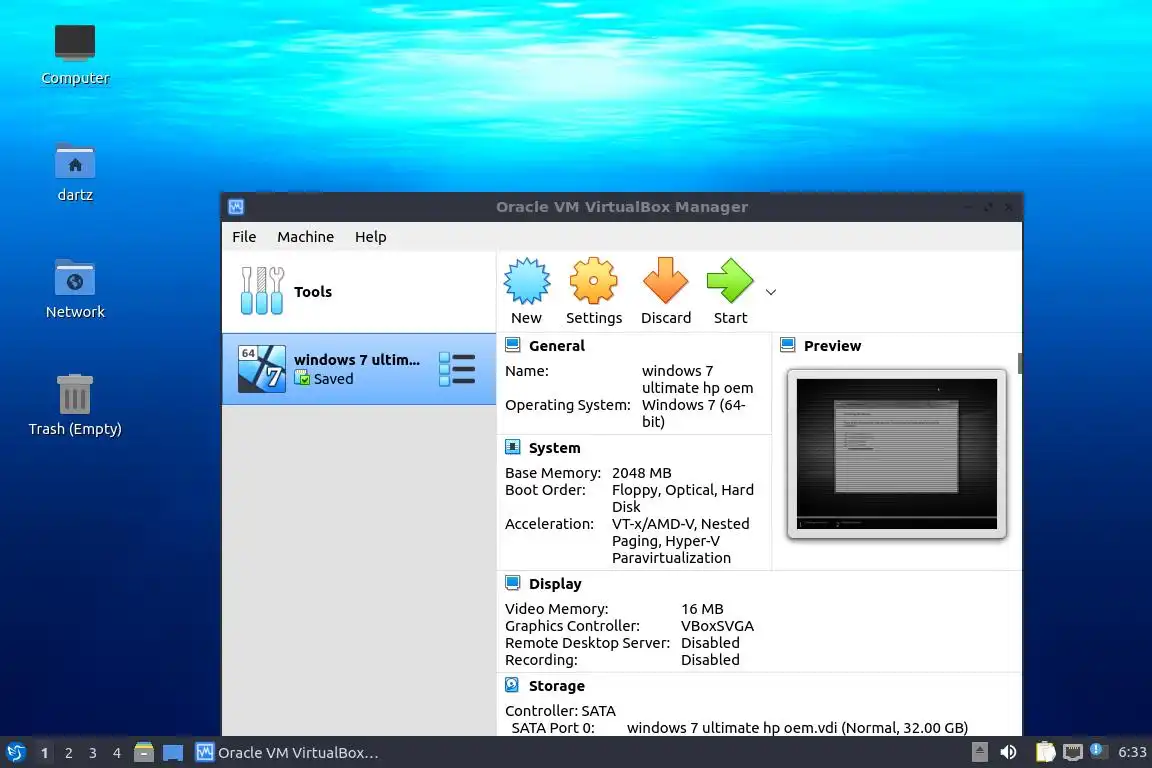Click the Base Memory value 2048 MB
1152x768 pixels.
[641, 473]
